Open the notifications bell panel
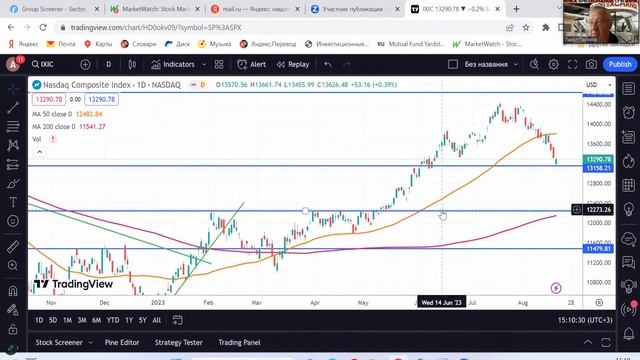The height and width of the screenshot is (360, 640). pyautogui.click(x=629, y=334)
